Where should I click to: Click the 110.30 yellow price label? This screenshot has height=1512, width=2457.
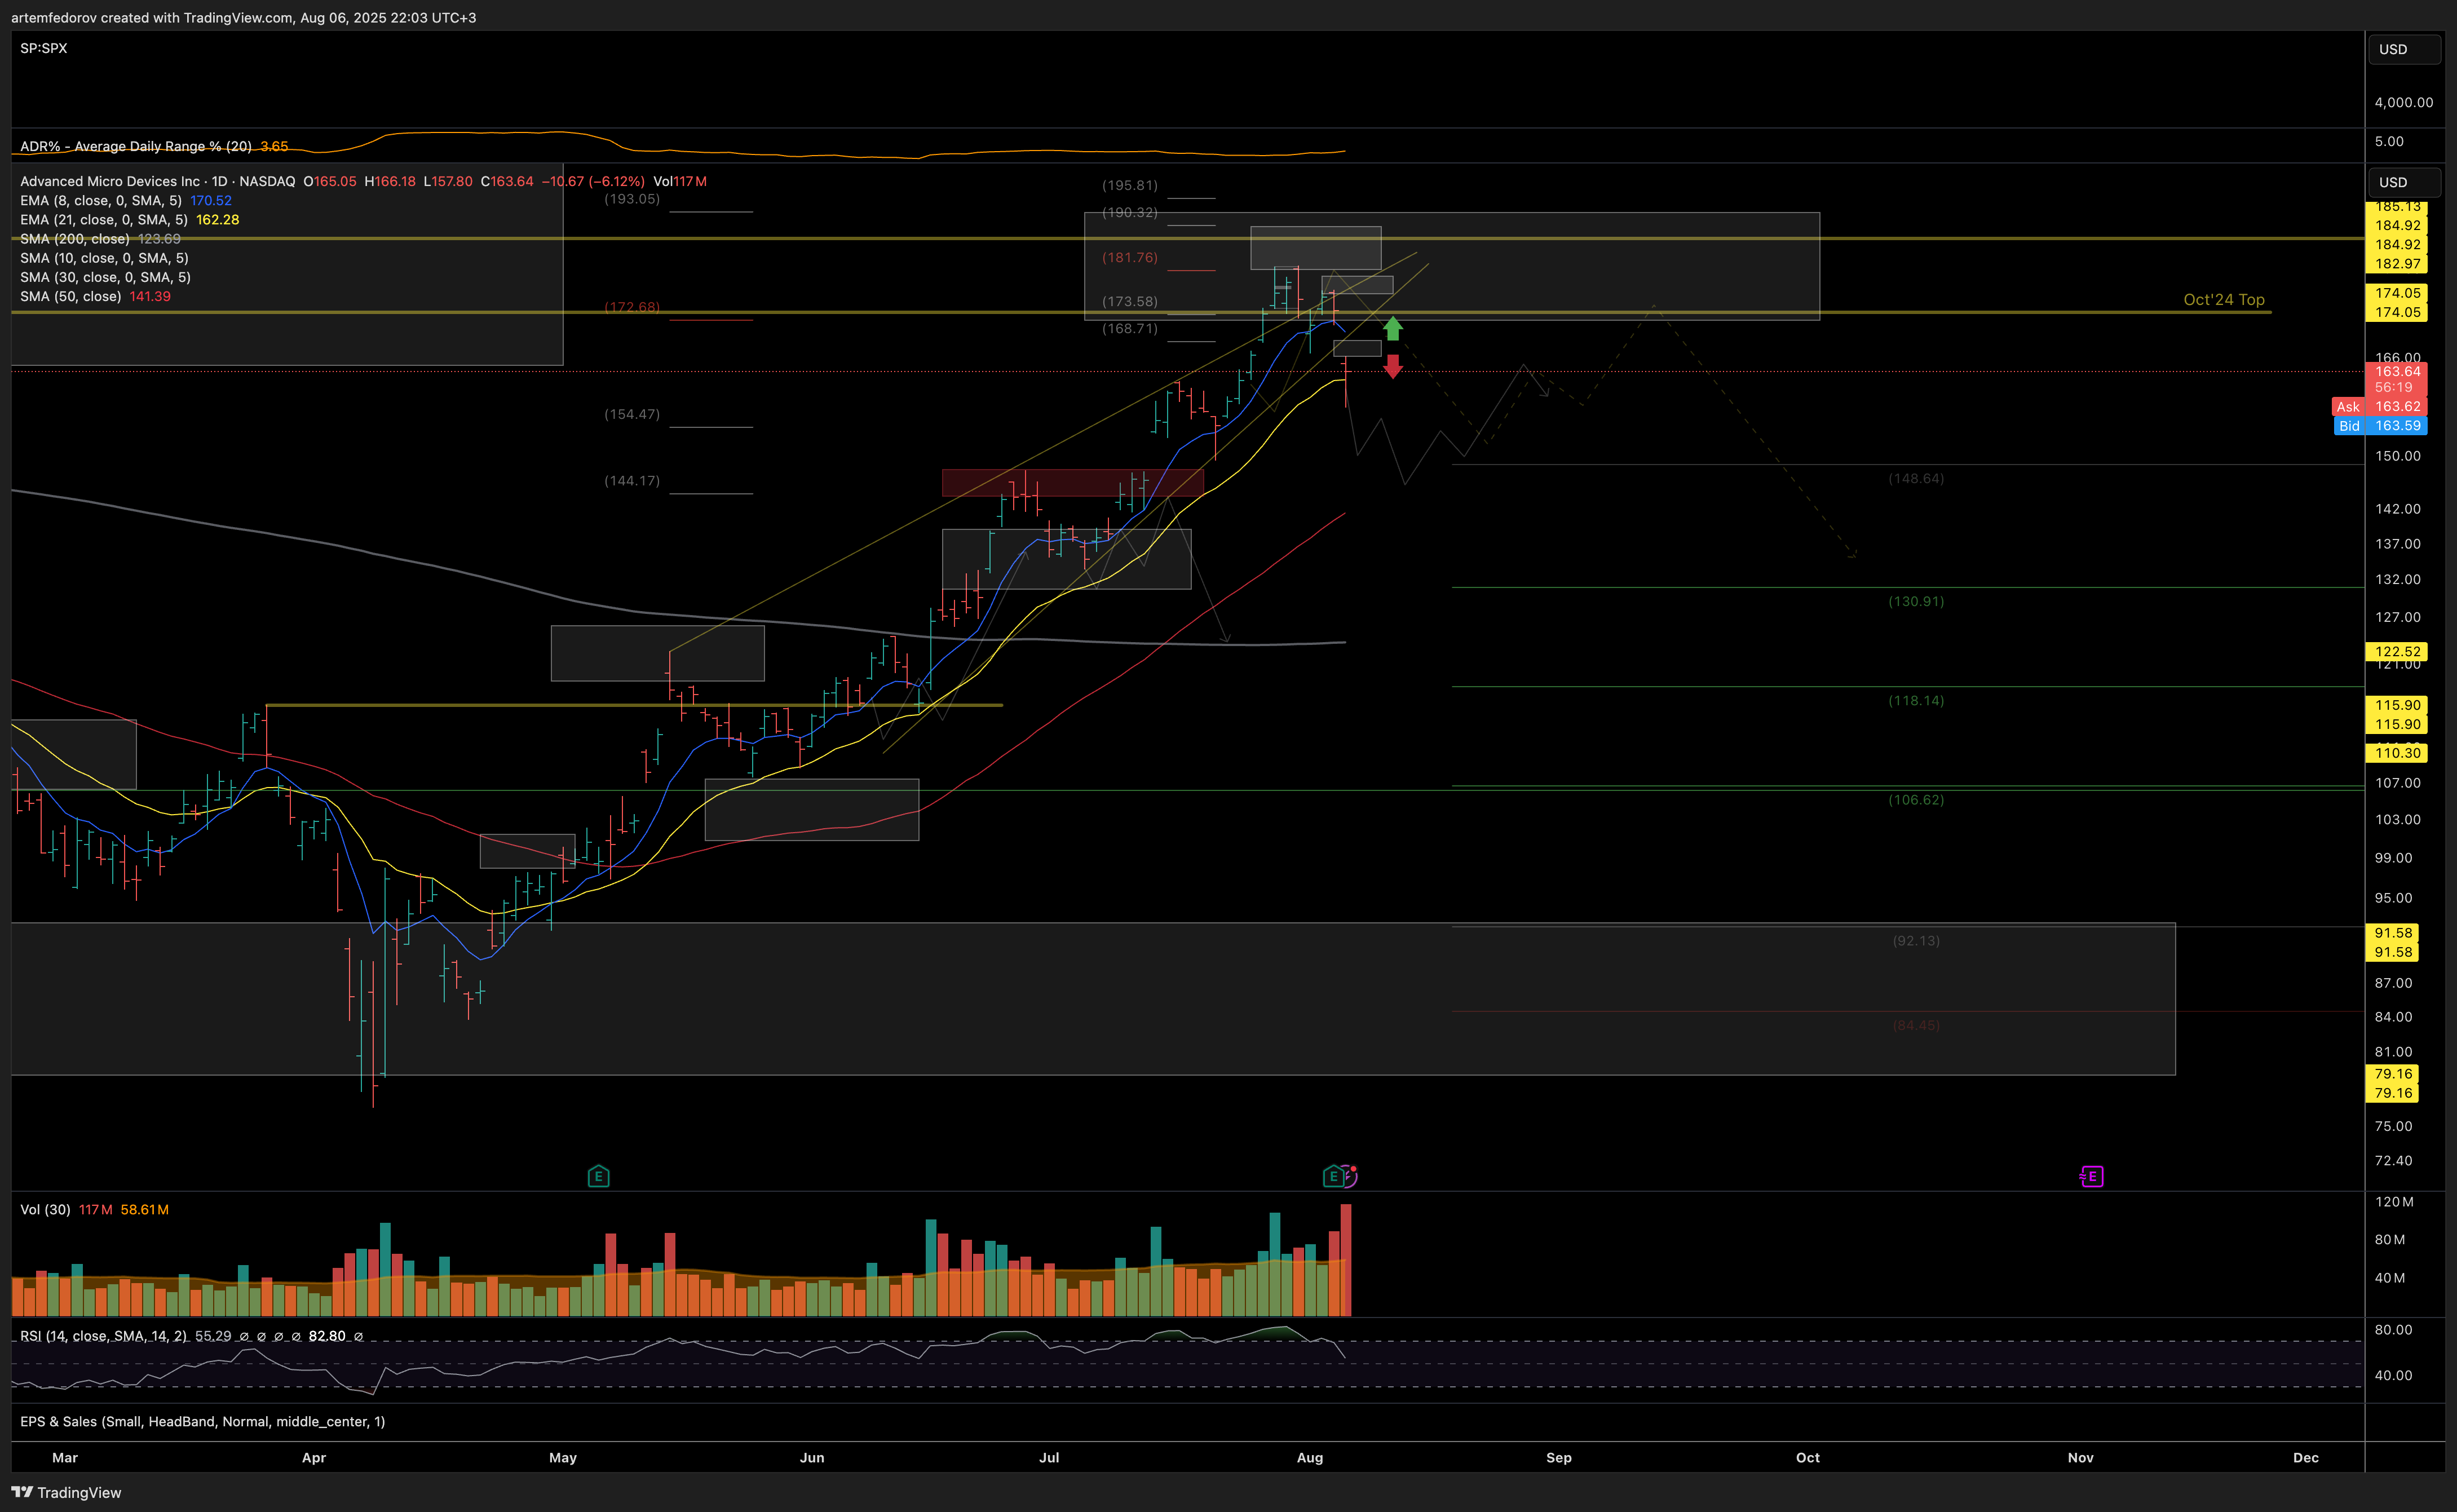coord(2397,753)
